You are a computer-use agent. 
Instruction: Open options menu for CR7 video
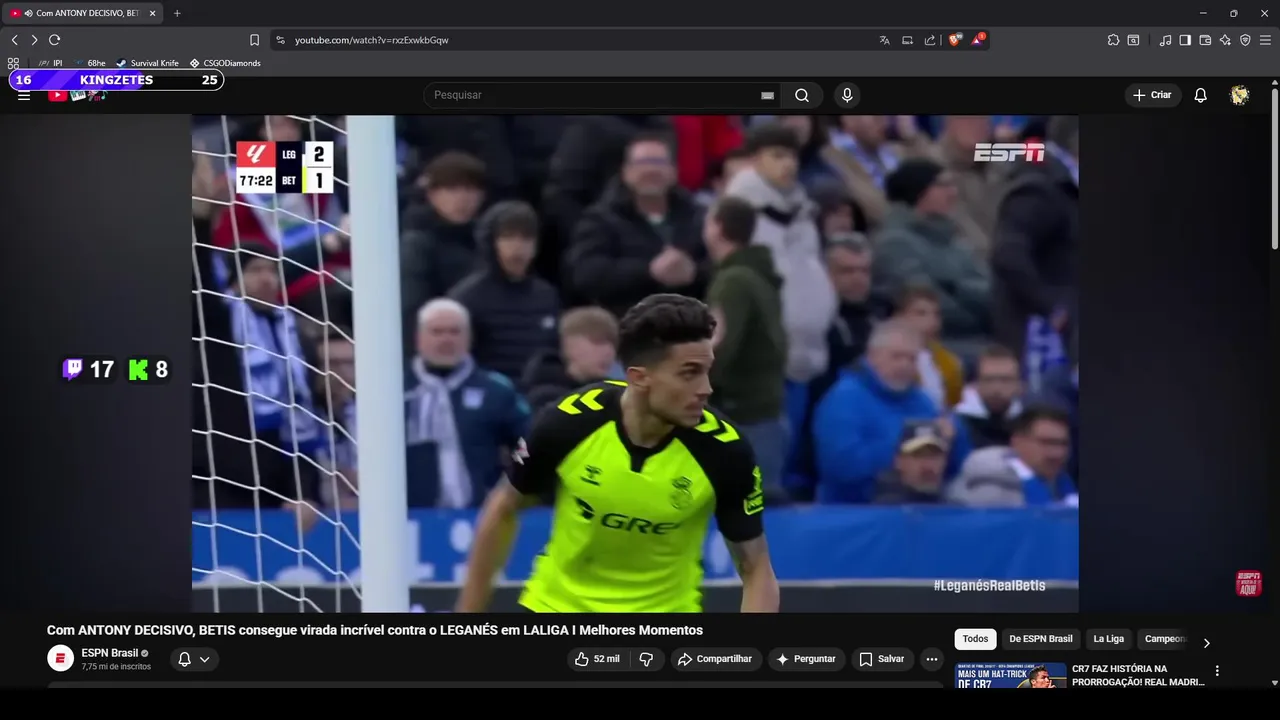tap(1217, 671)
